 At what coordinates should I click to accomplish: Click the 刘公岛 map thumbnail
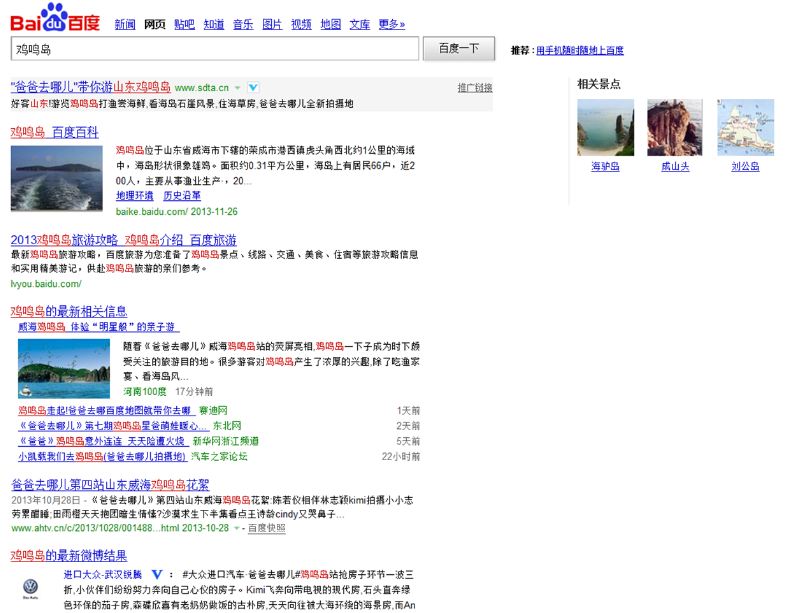(745, 127)
